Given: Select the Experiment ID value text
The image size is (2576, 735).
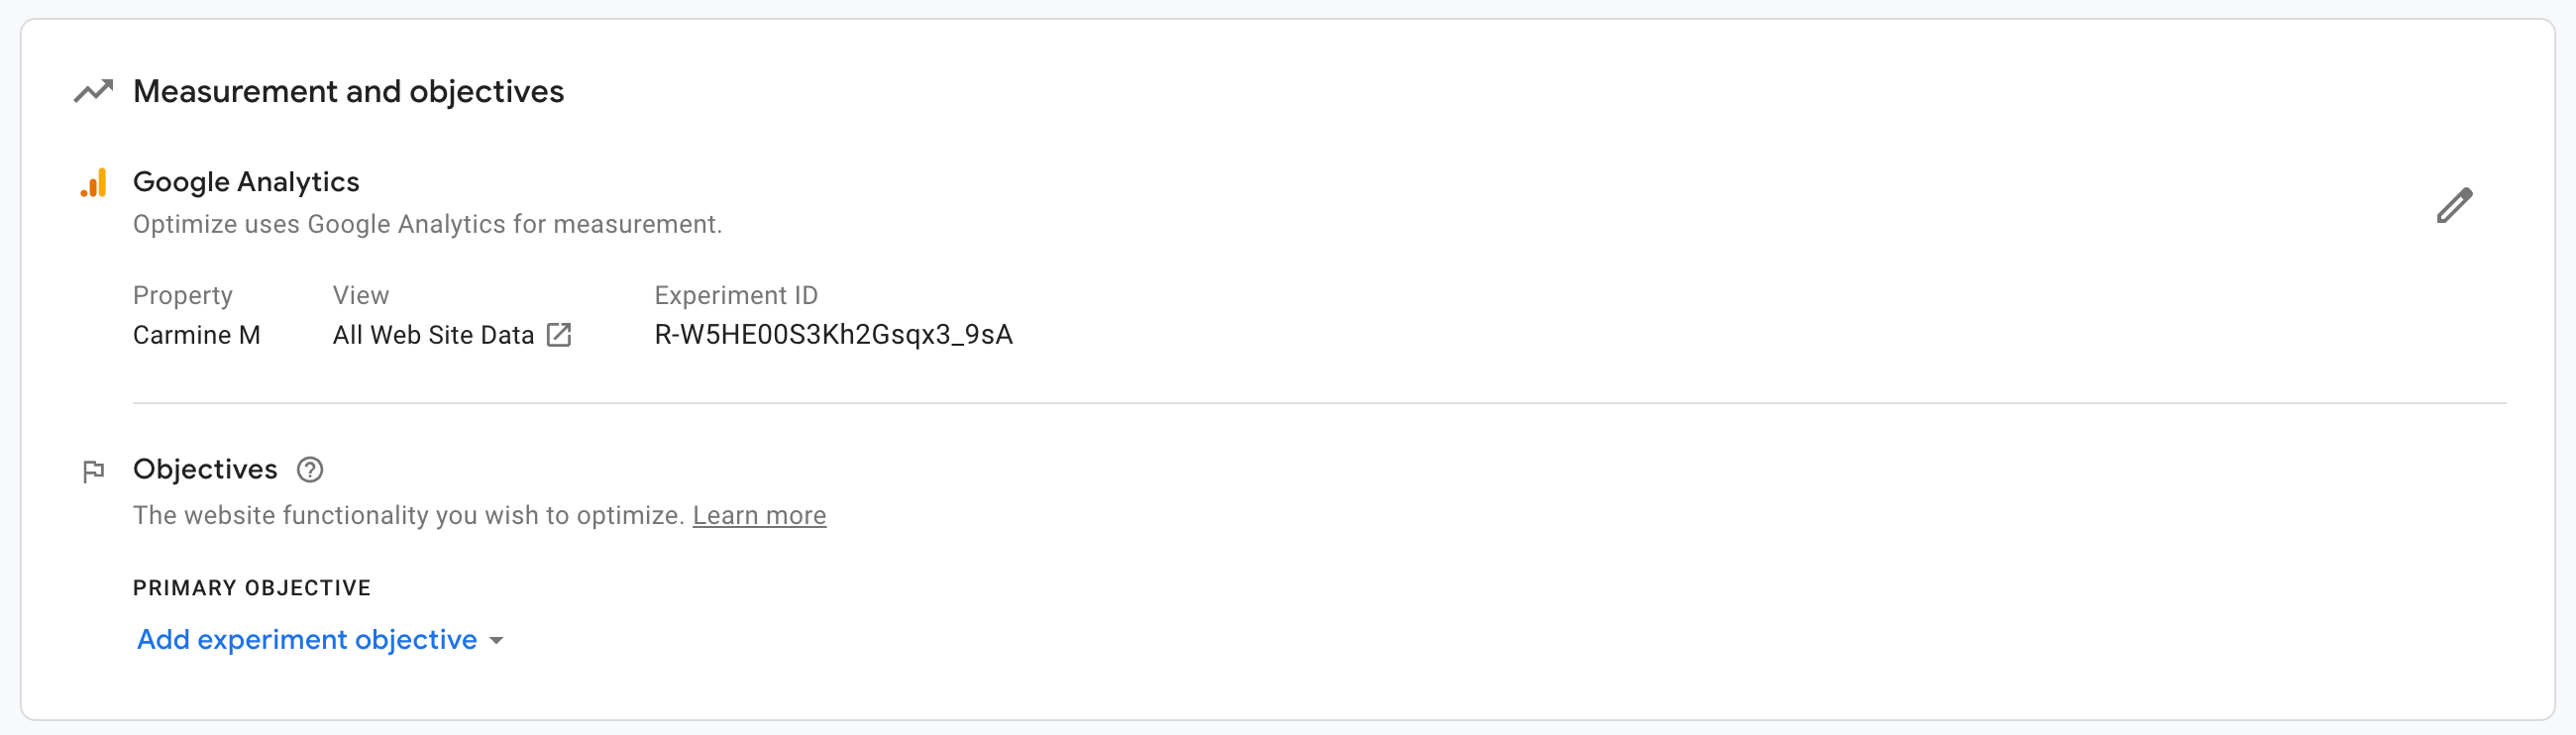Looking at the screenshot, I should coord(833,335).
